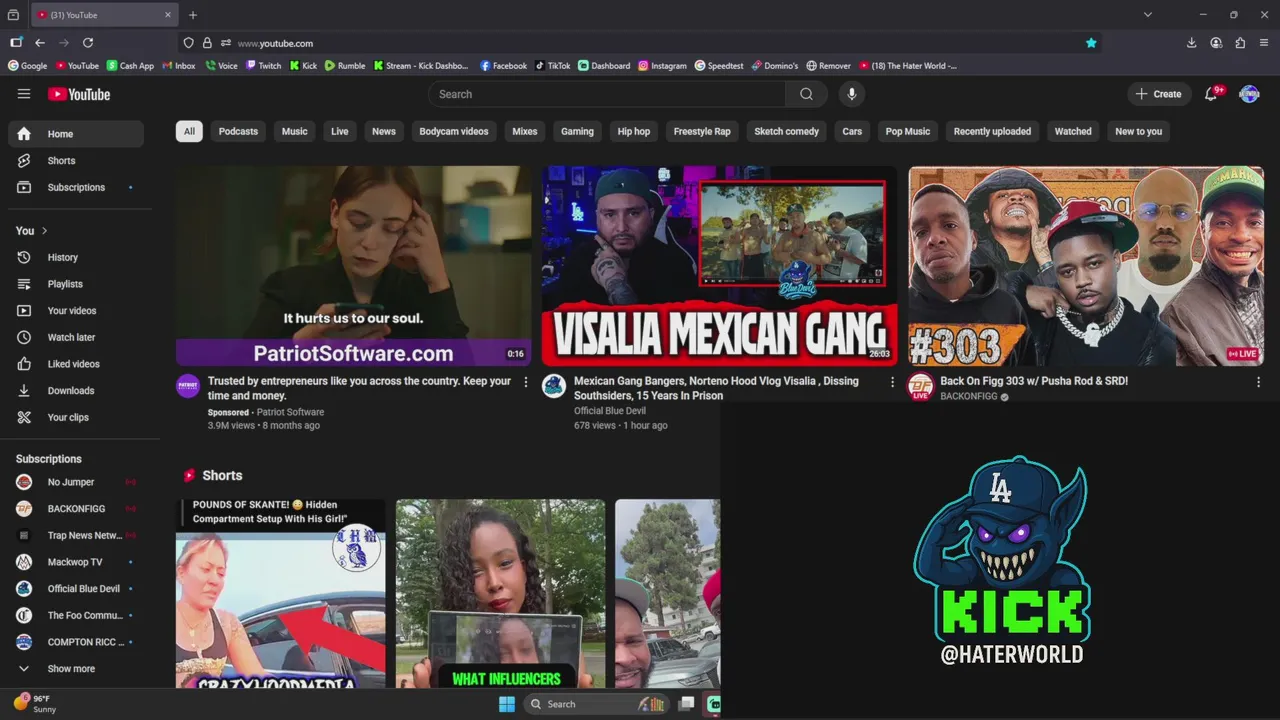Open Patriot Software sponsor link
1280x720 pixels.
coord(290,412)
